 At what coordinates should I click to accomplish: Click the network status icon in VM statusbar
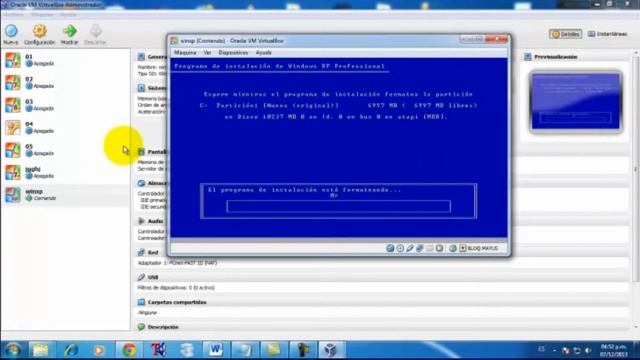click(x=420, y=248)
